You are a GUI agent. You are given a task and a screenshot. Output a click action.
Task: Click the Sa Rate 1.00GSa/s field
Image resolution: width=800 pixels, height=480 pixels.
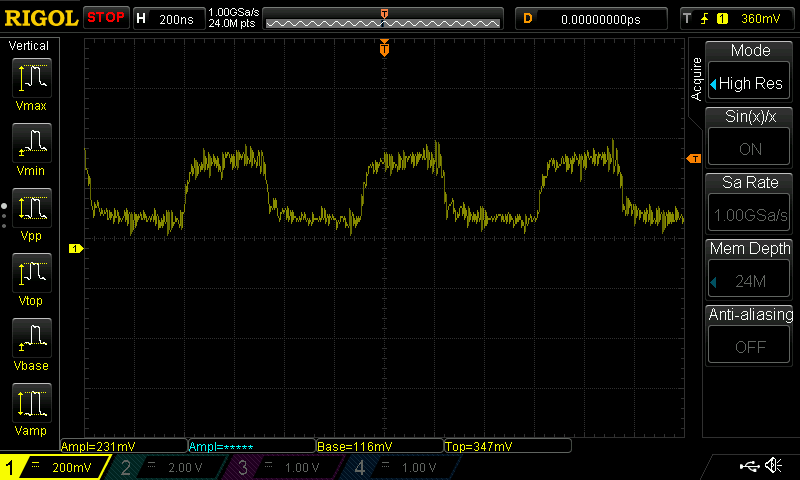[x=748, y=214]
